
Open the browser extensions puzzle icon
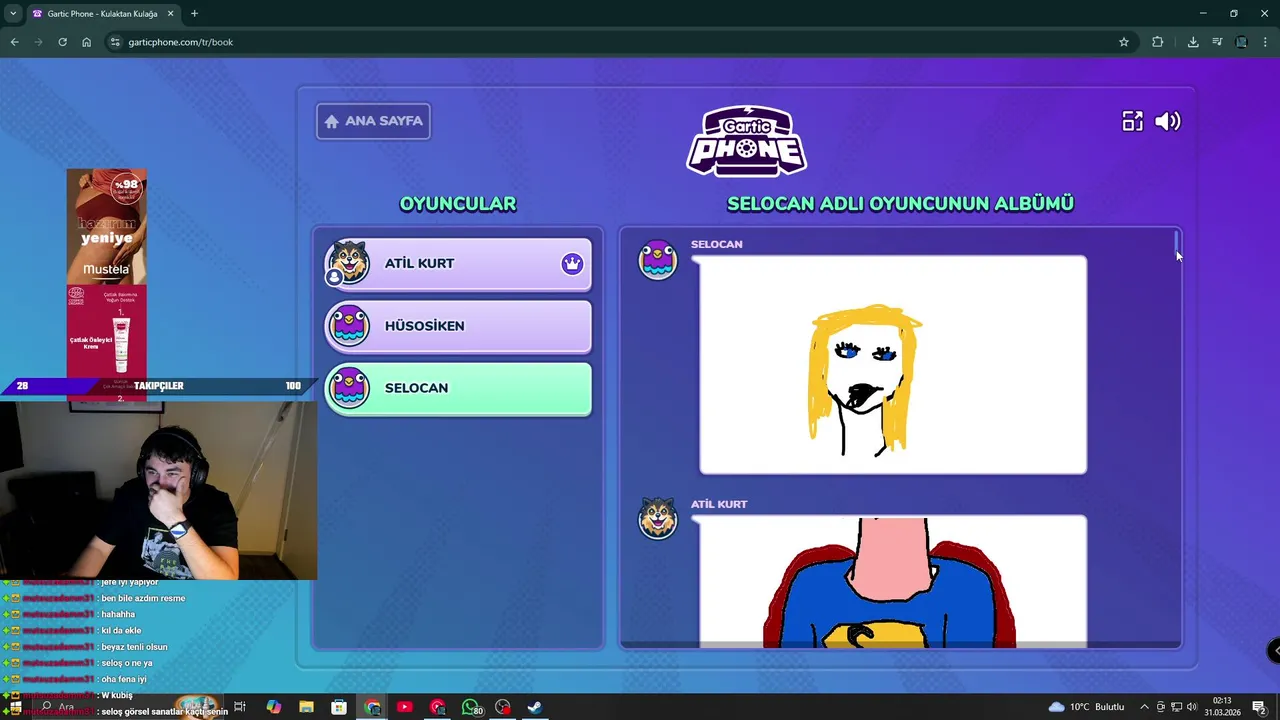pos(1157,42)
